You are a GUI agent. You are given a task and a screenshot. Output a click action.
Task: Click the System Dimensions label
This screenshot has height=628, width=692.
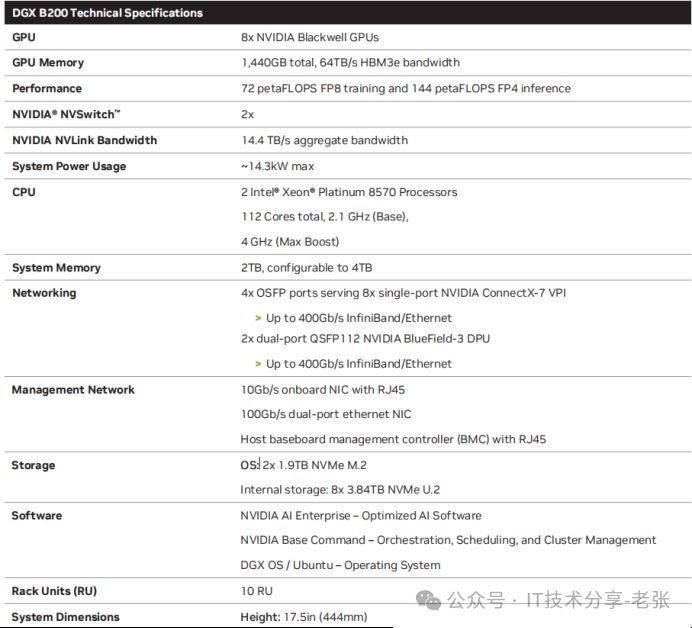65,617
